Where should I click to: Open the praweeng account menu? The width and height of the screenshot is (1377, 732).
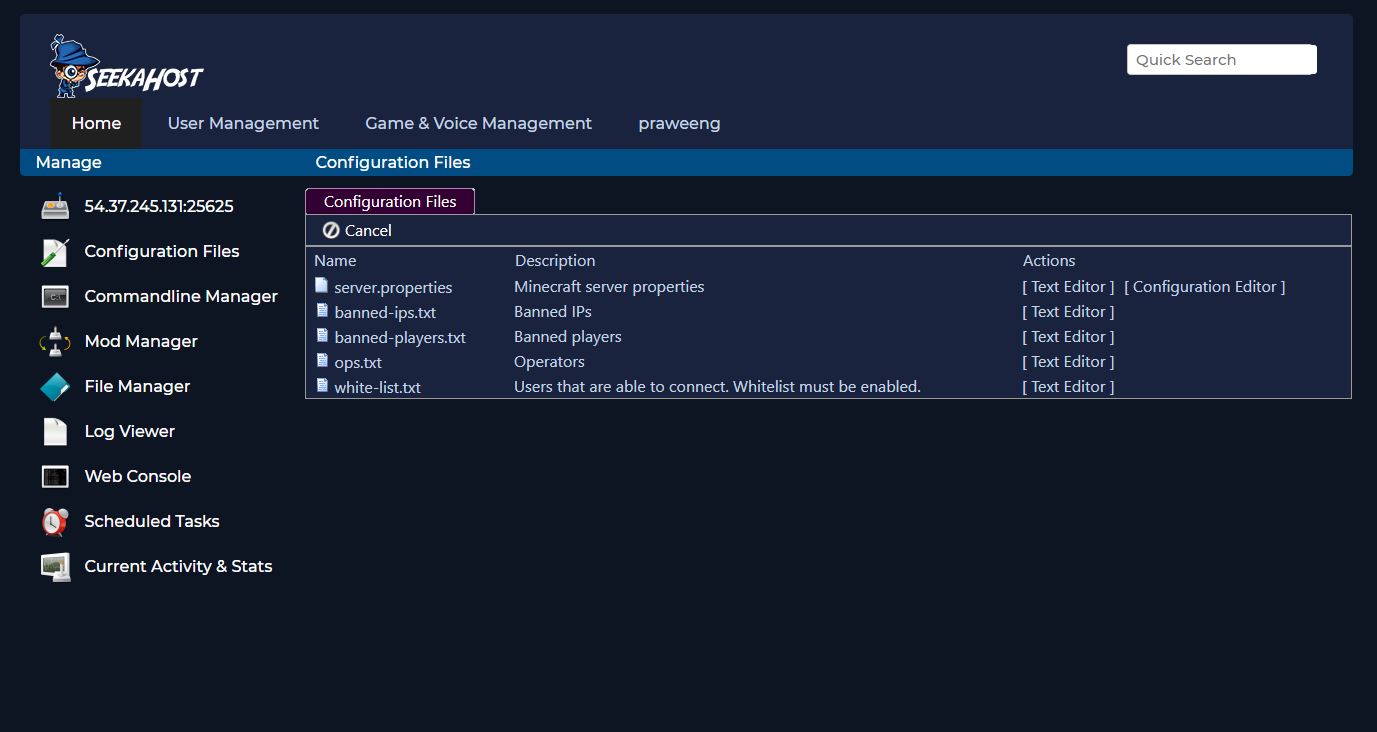click(x=679, y=124)
